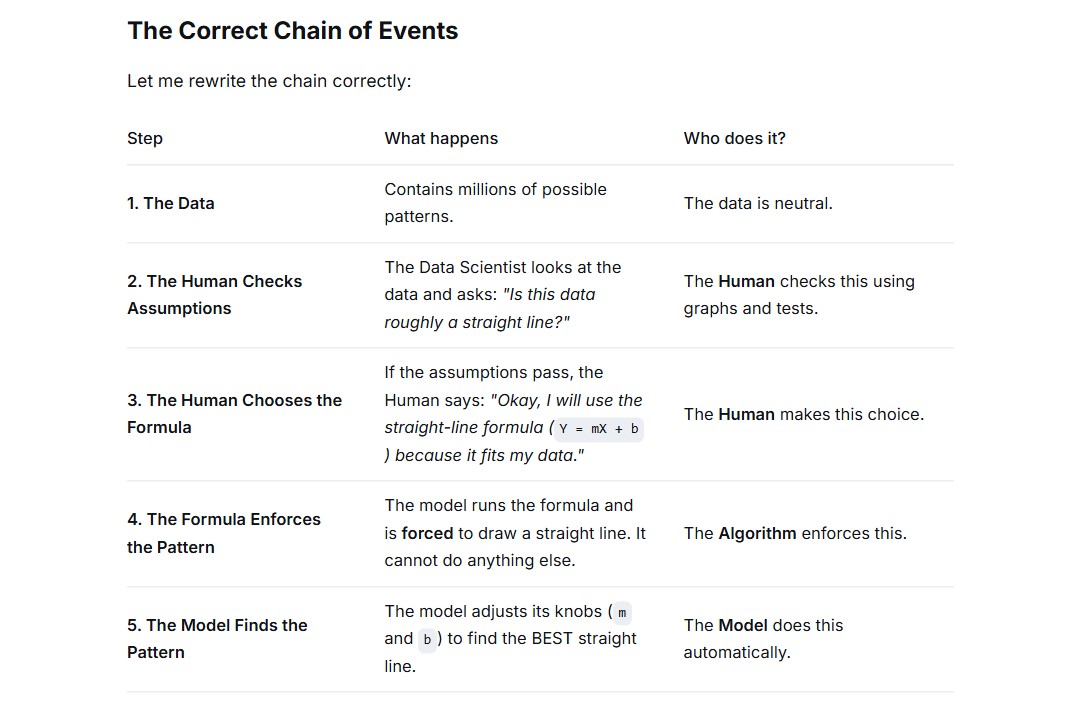
Task: Click the italic 'Is this data roughly a straight line?' quote
Action: [x=490, y=309]
